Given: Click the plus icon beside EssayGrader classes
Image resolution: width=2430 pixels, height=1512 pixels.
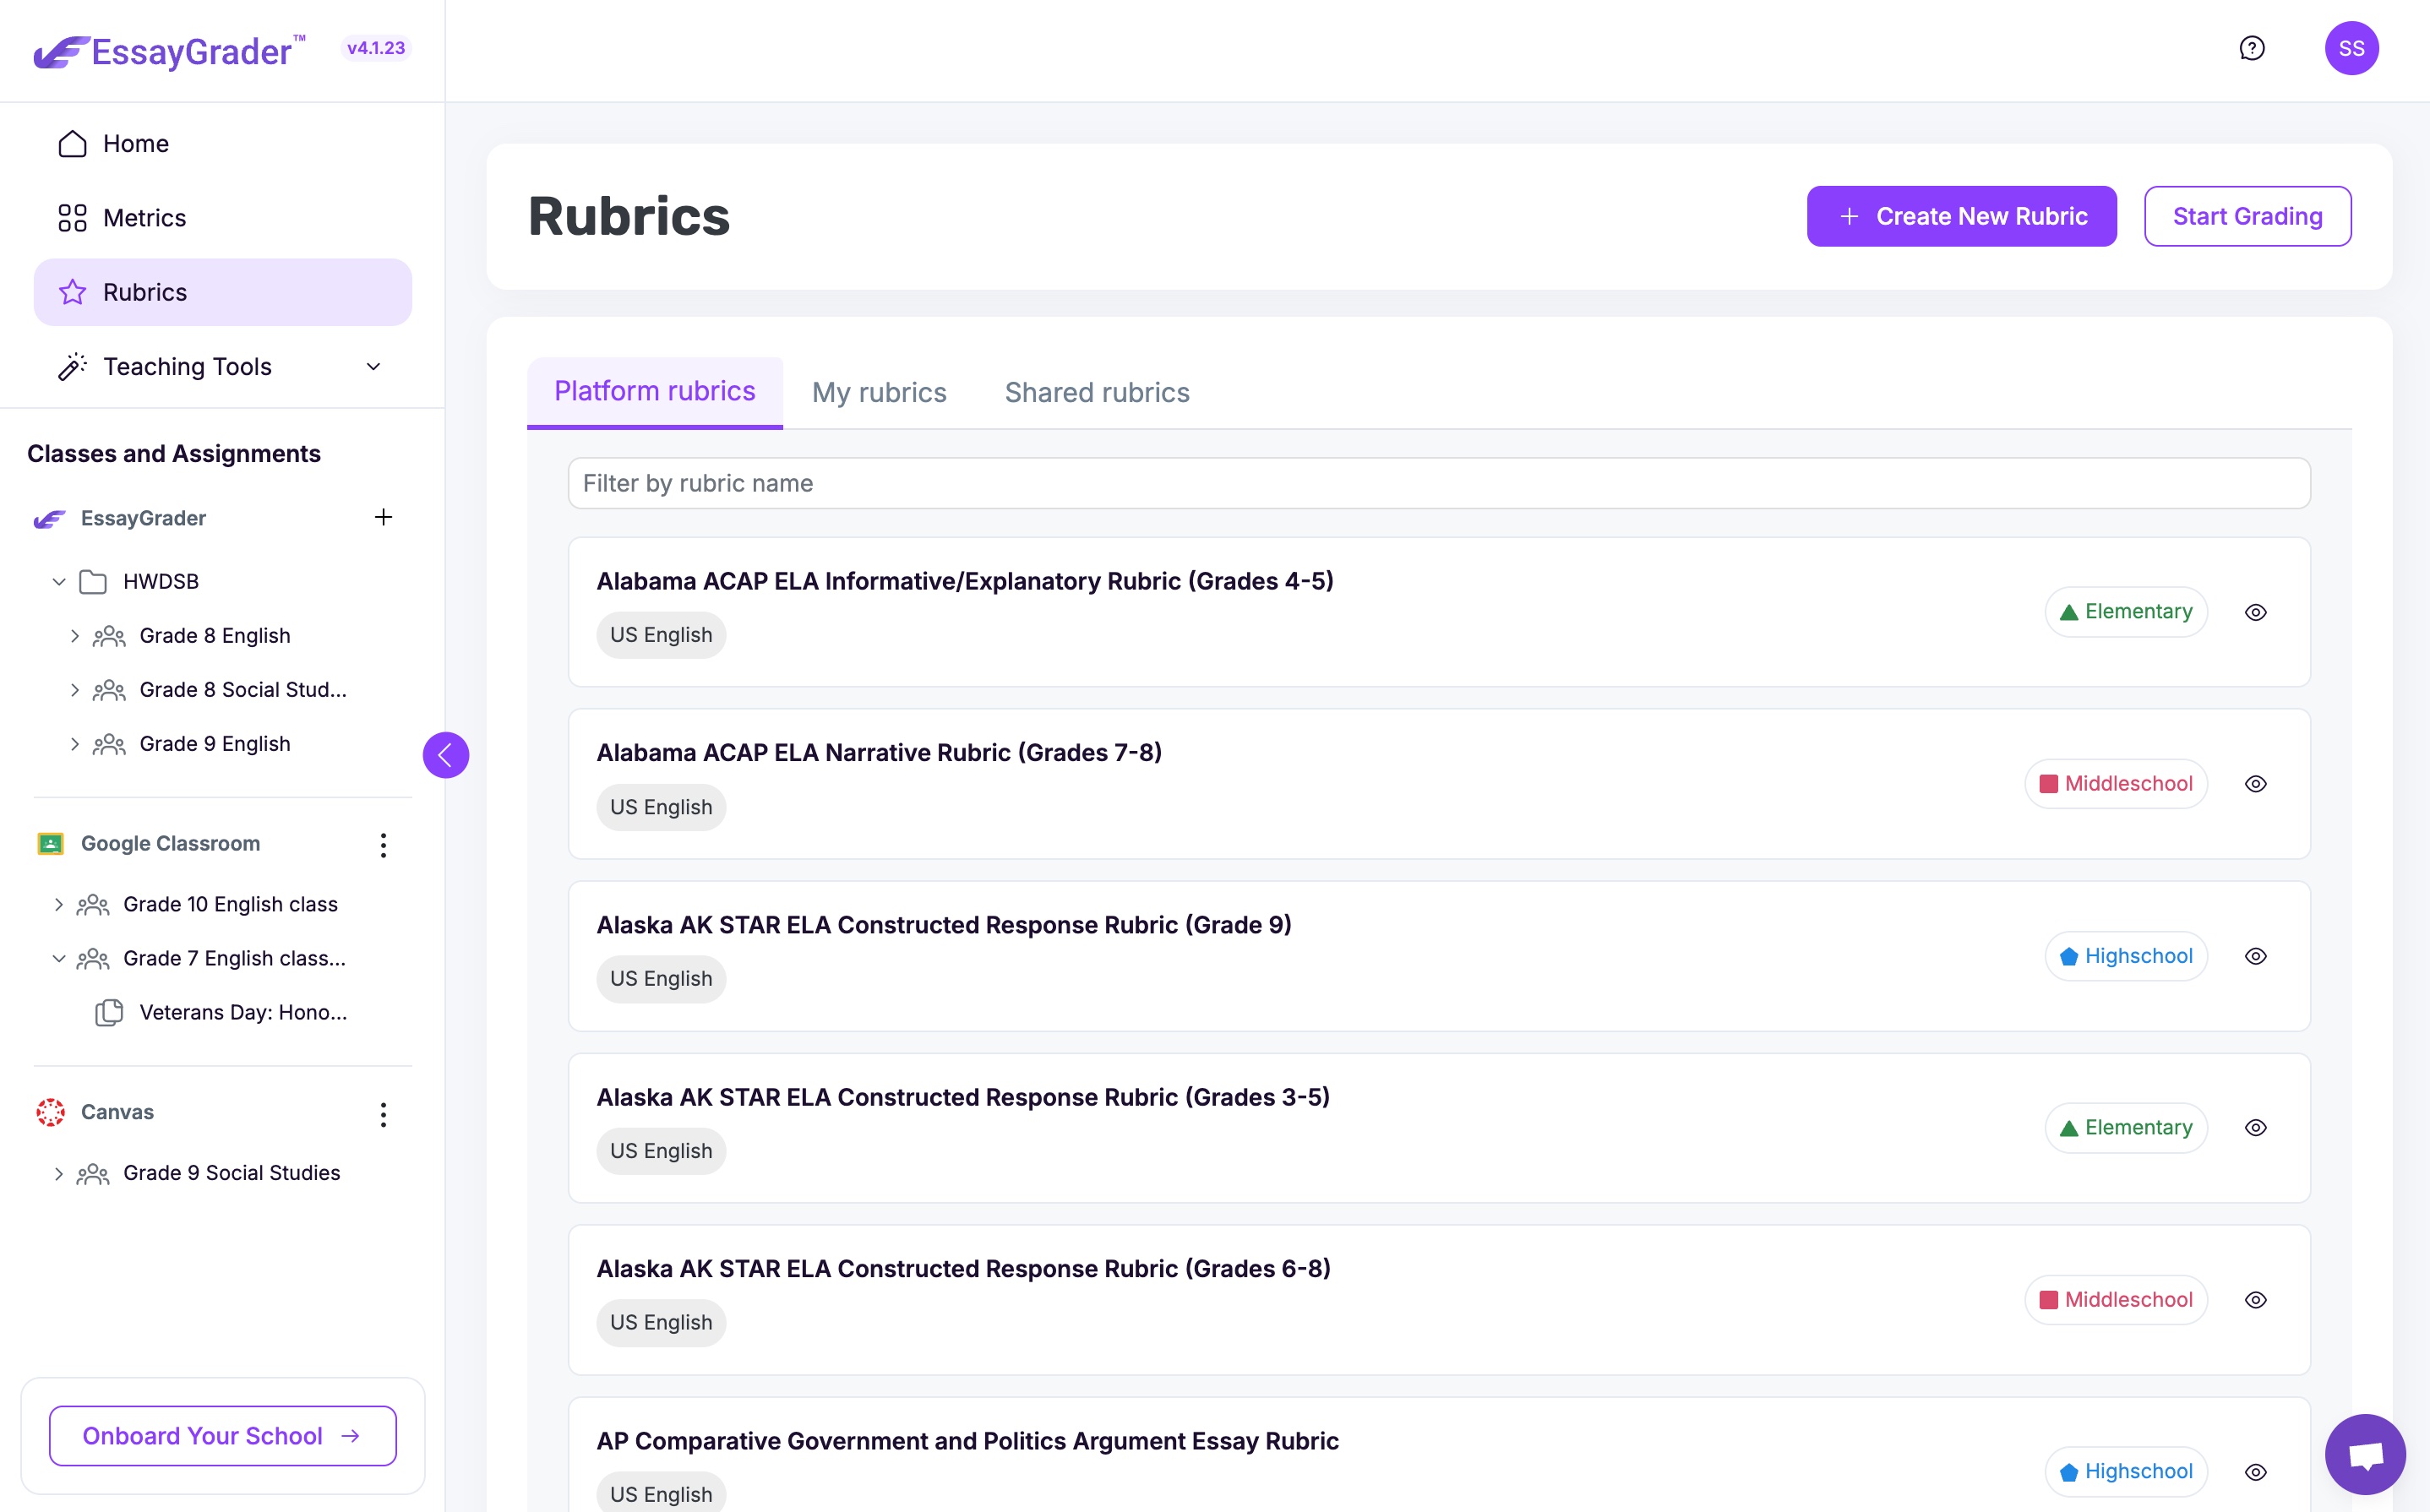Looking at the screenshot, I should pos(383,517).
